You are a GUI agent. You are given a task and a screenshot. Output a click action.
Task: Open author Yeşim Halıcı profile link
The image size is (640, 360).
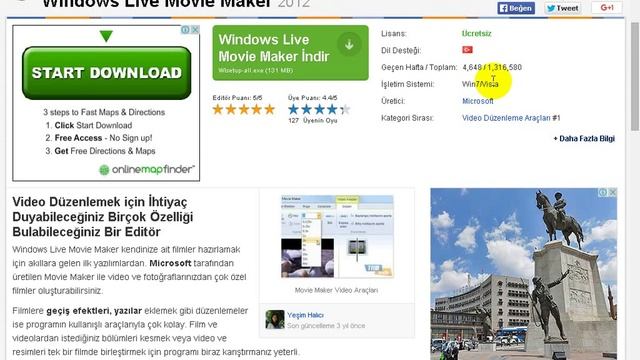click(x=305, y=315)
